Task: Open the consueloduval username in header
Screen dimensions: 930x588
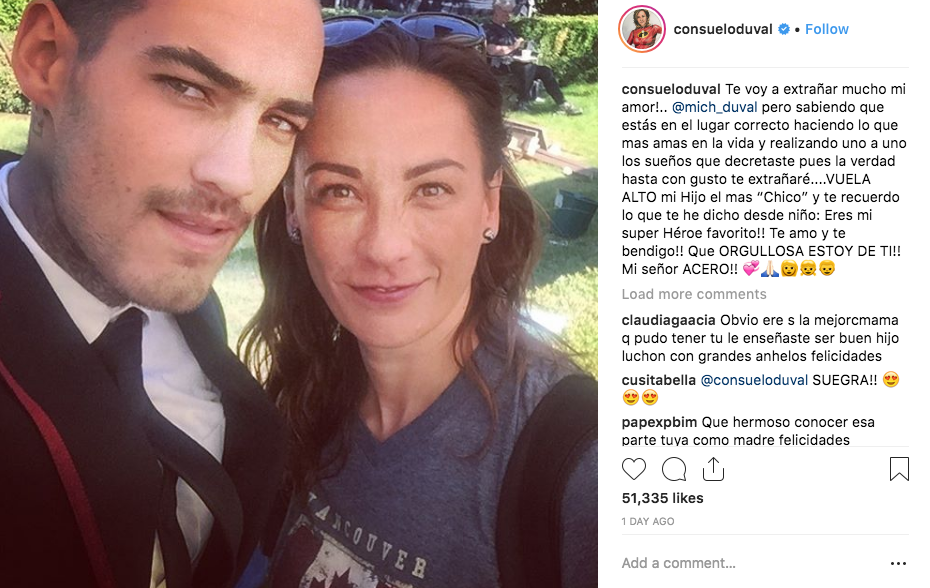Action: tap(723, 29)
